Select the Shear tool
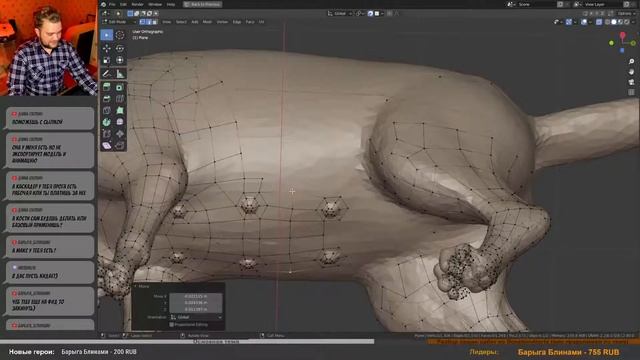 pyautogui.click(x=107, y=145)
